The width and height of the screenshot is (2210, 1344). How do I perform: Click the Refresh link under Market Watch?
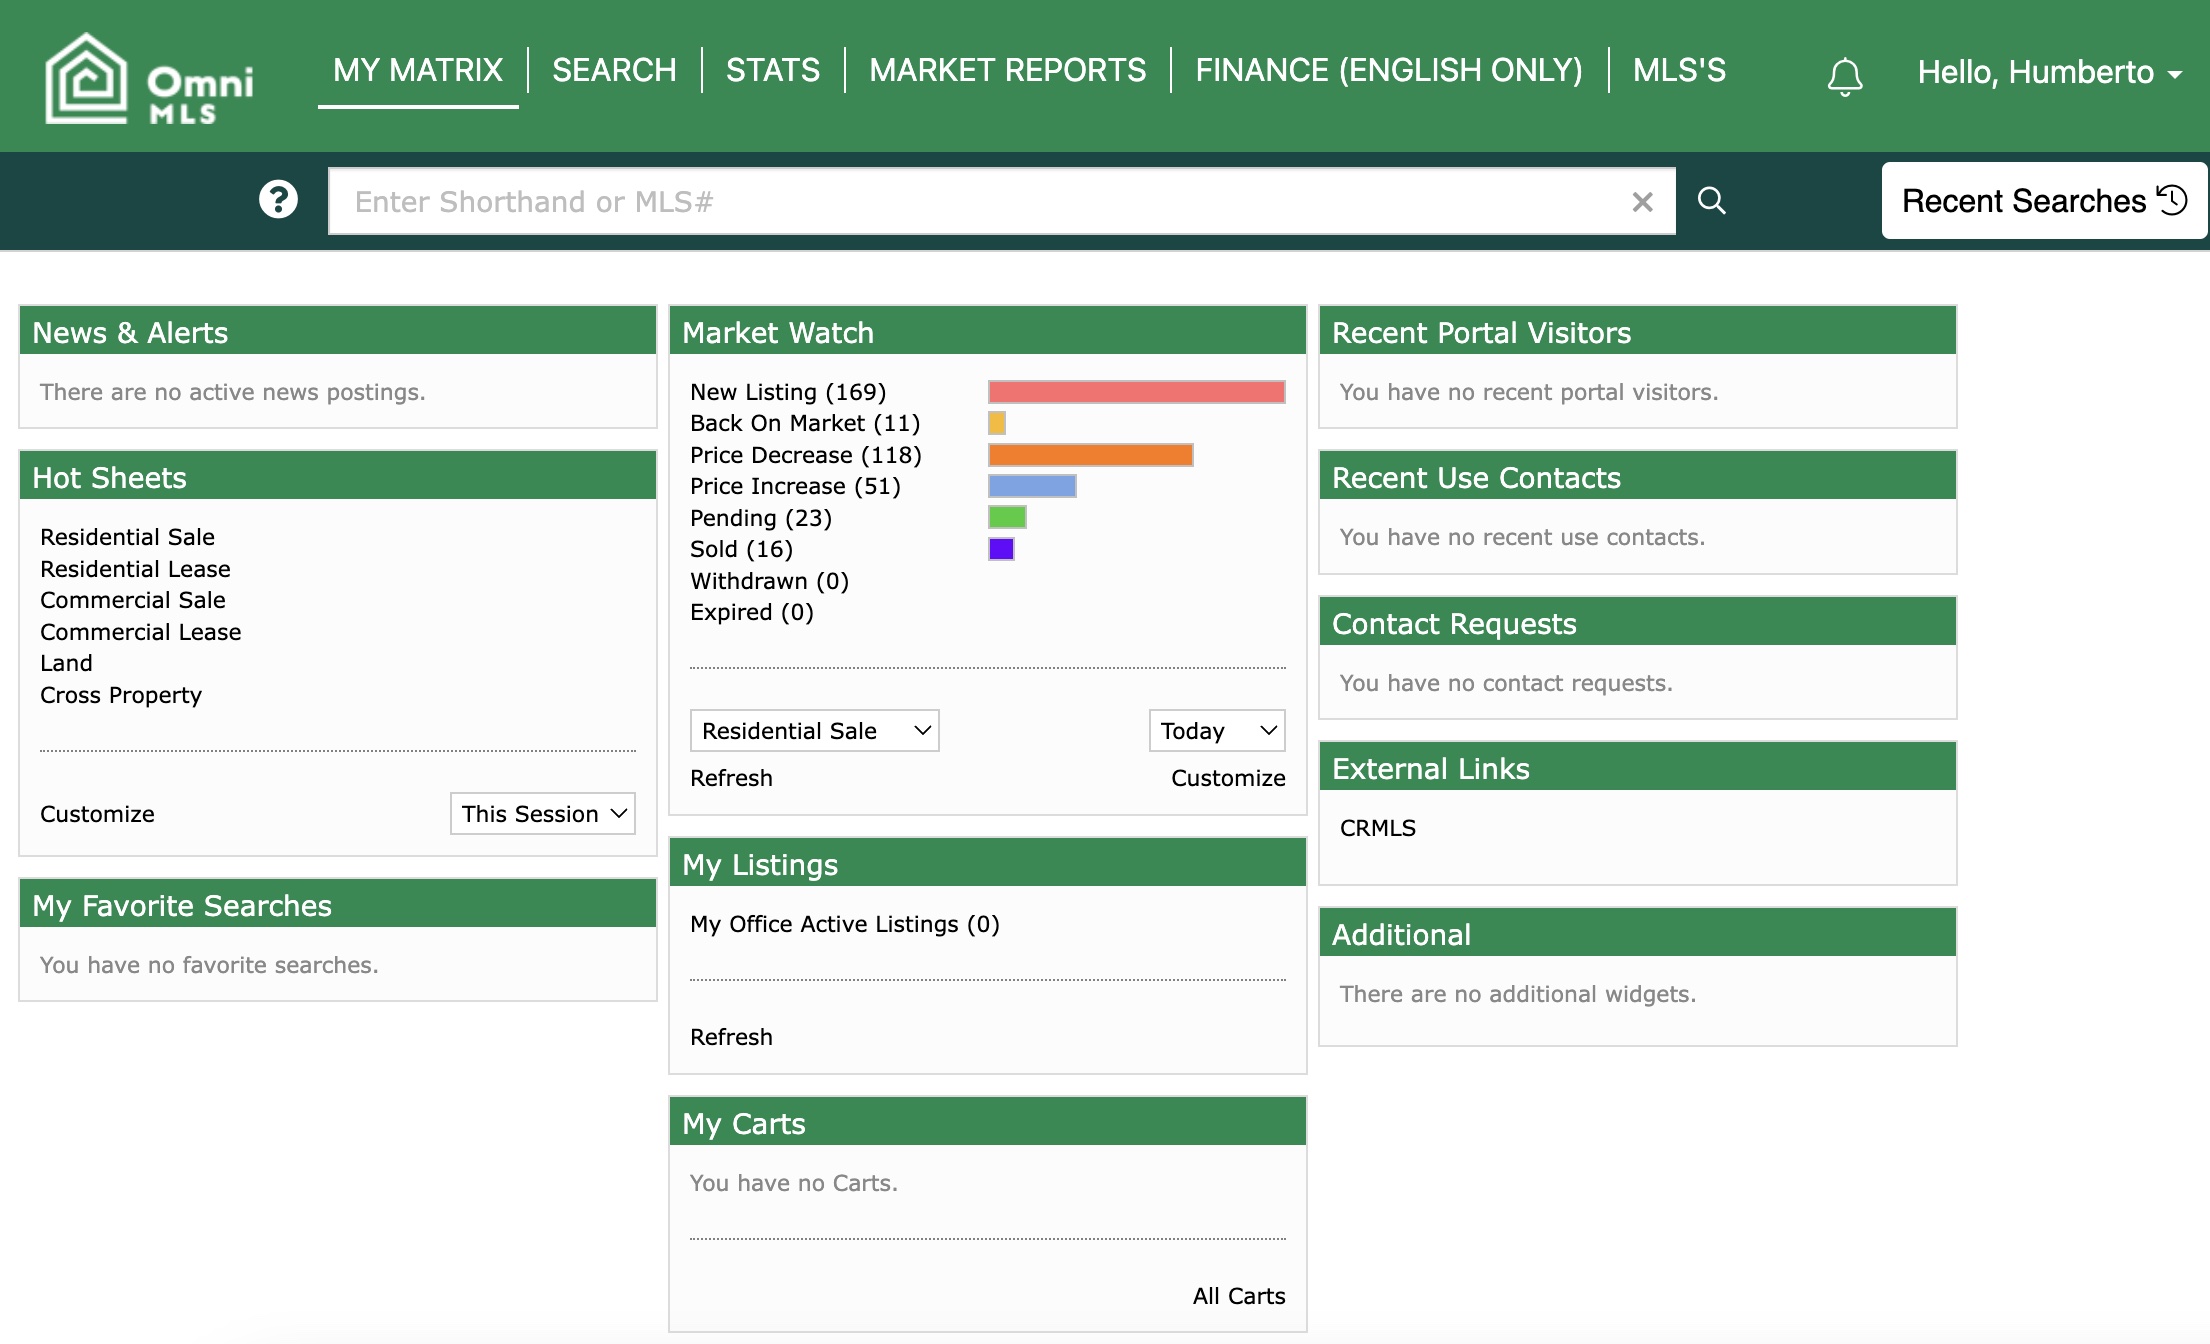click(x=732, y=779)
